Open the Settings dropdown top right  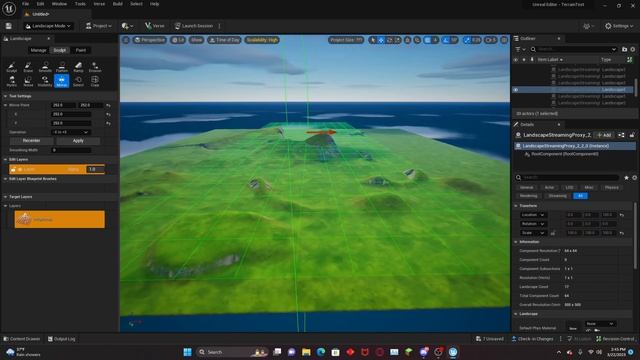(x=619, y=26)
